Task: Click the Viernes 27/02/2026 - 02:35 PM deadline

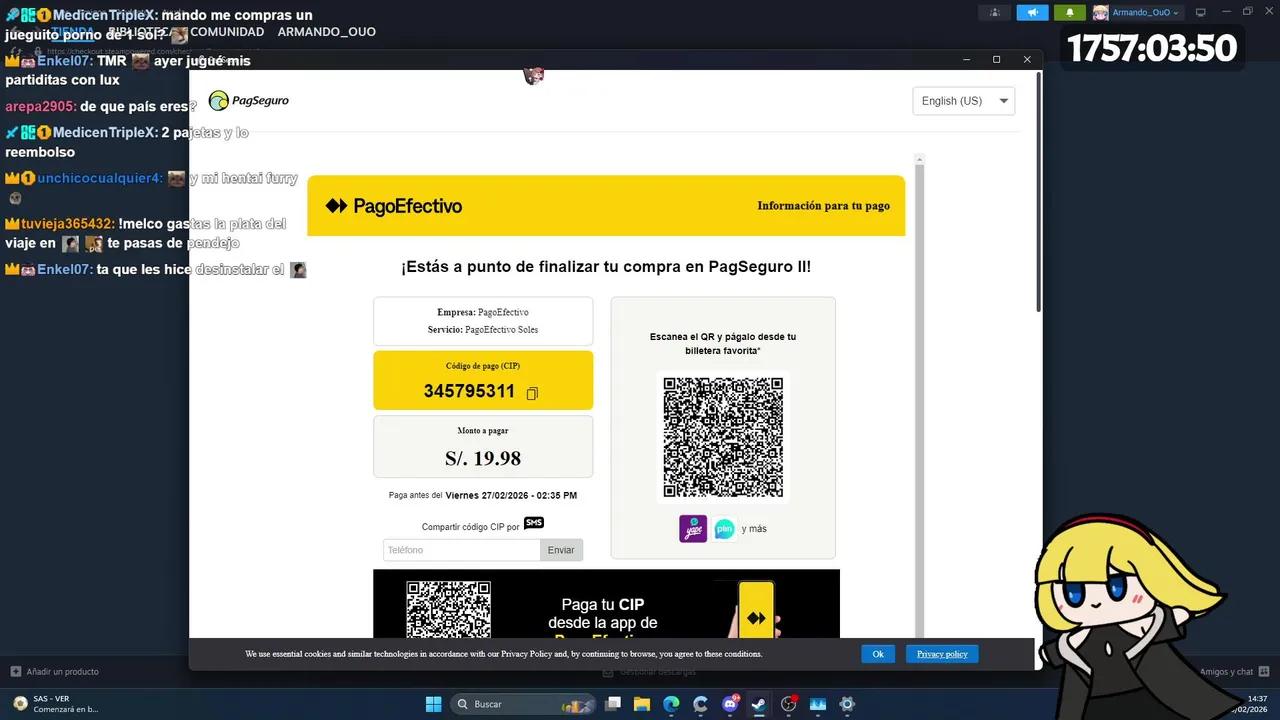Action: coord(511,495)
